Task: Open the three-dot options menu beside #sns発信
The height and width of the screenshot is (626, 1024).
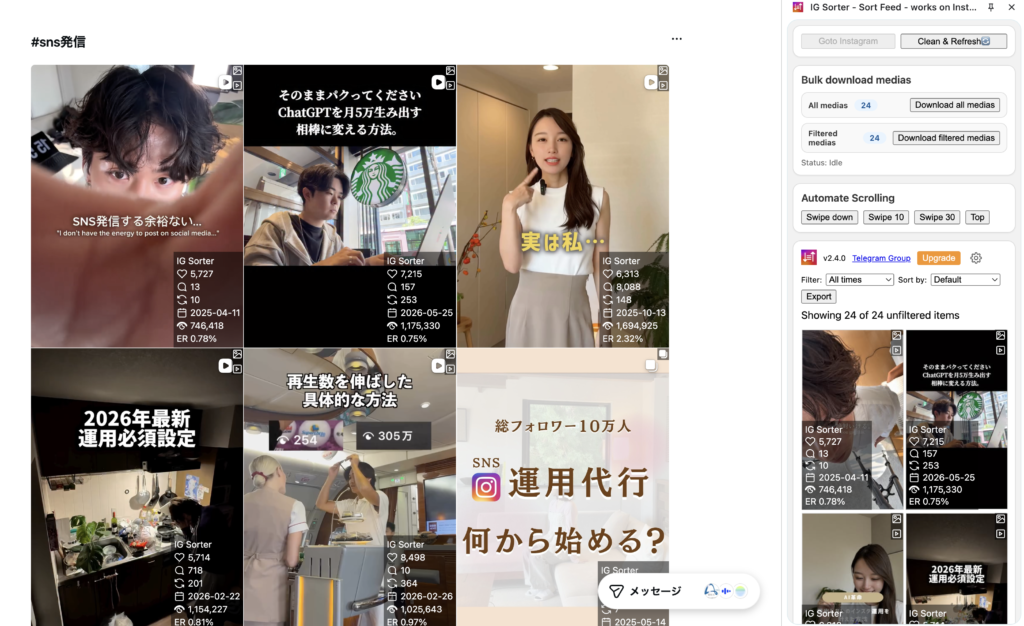Action: click(677, 39)
